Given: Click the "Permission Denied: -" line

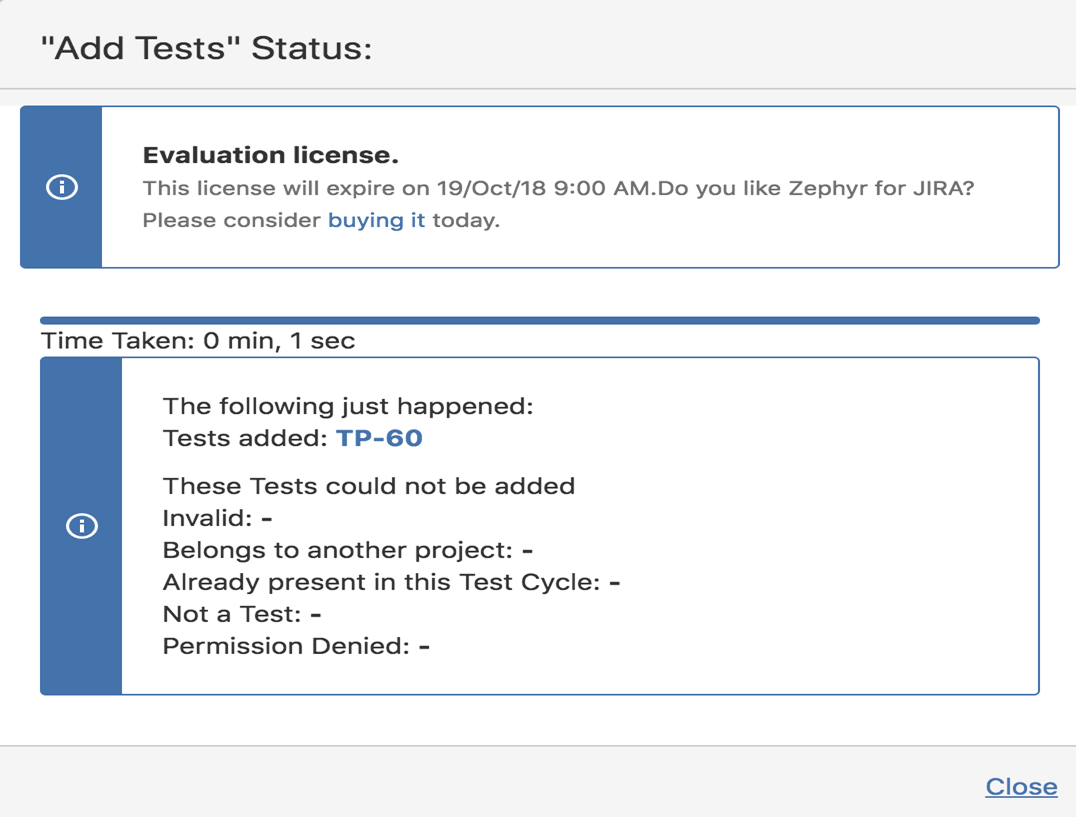Looking at the screenshot, I should click(296, 646).
